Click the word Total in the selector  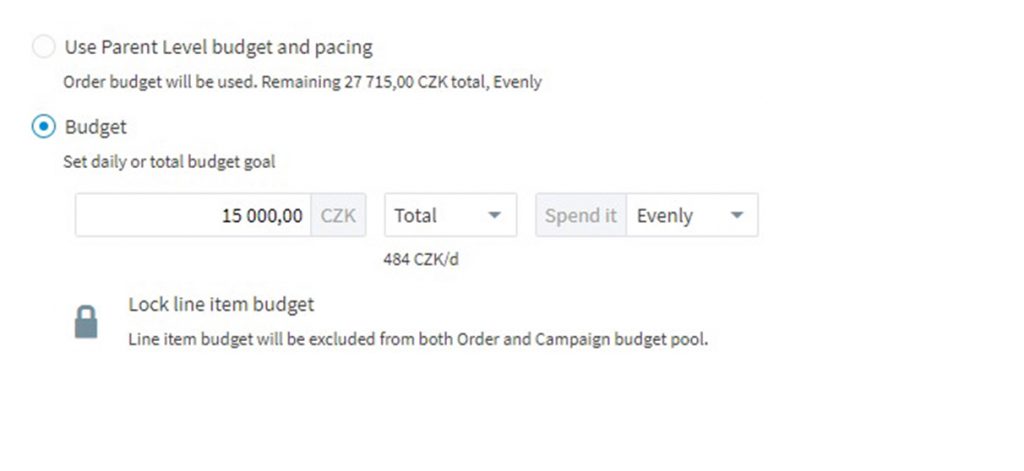[415, 215]
